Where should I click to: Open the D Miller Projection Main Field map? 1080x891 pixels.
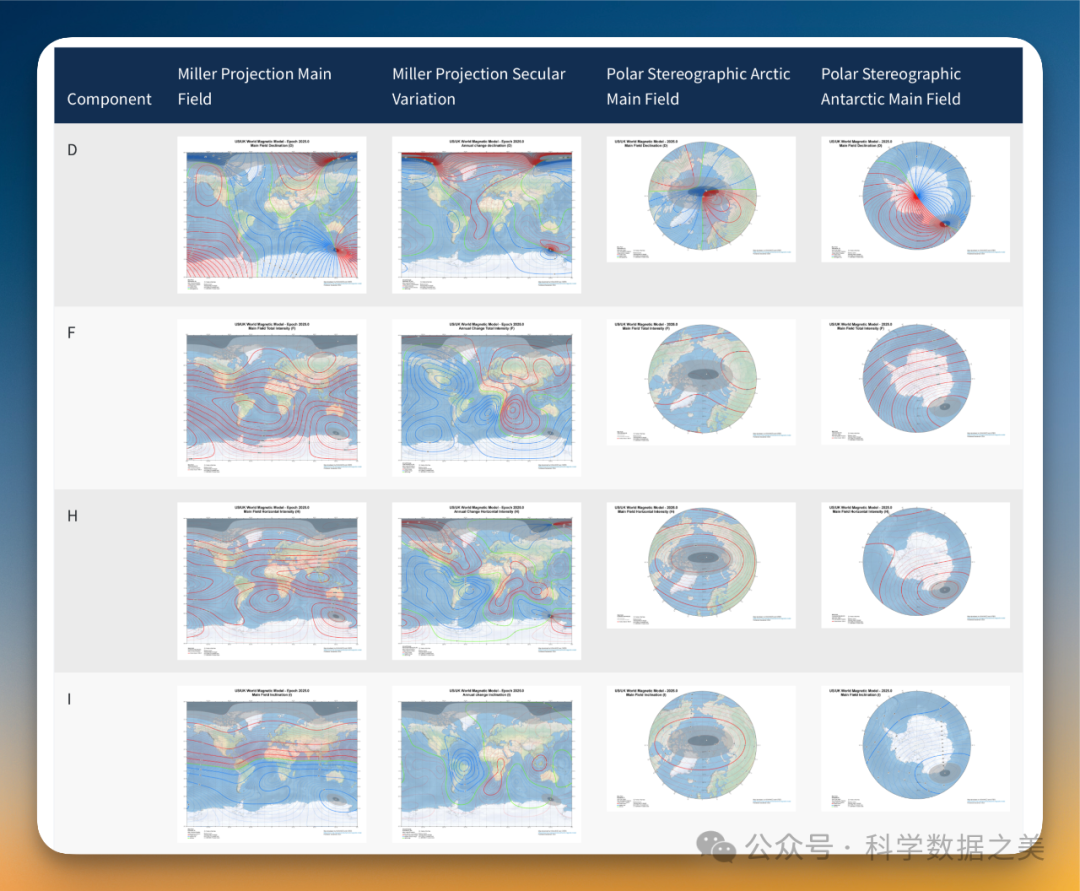pos(272,215)
